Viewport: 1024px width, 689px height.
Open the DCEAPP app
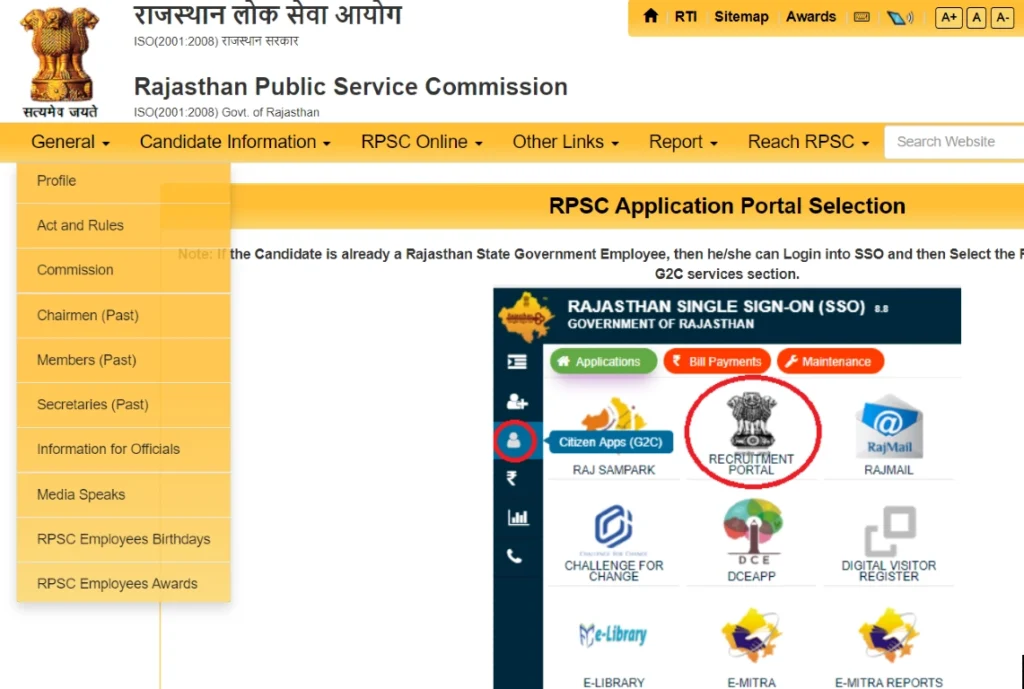752,541
